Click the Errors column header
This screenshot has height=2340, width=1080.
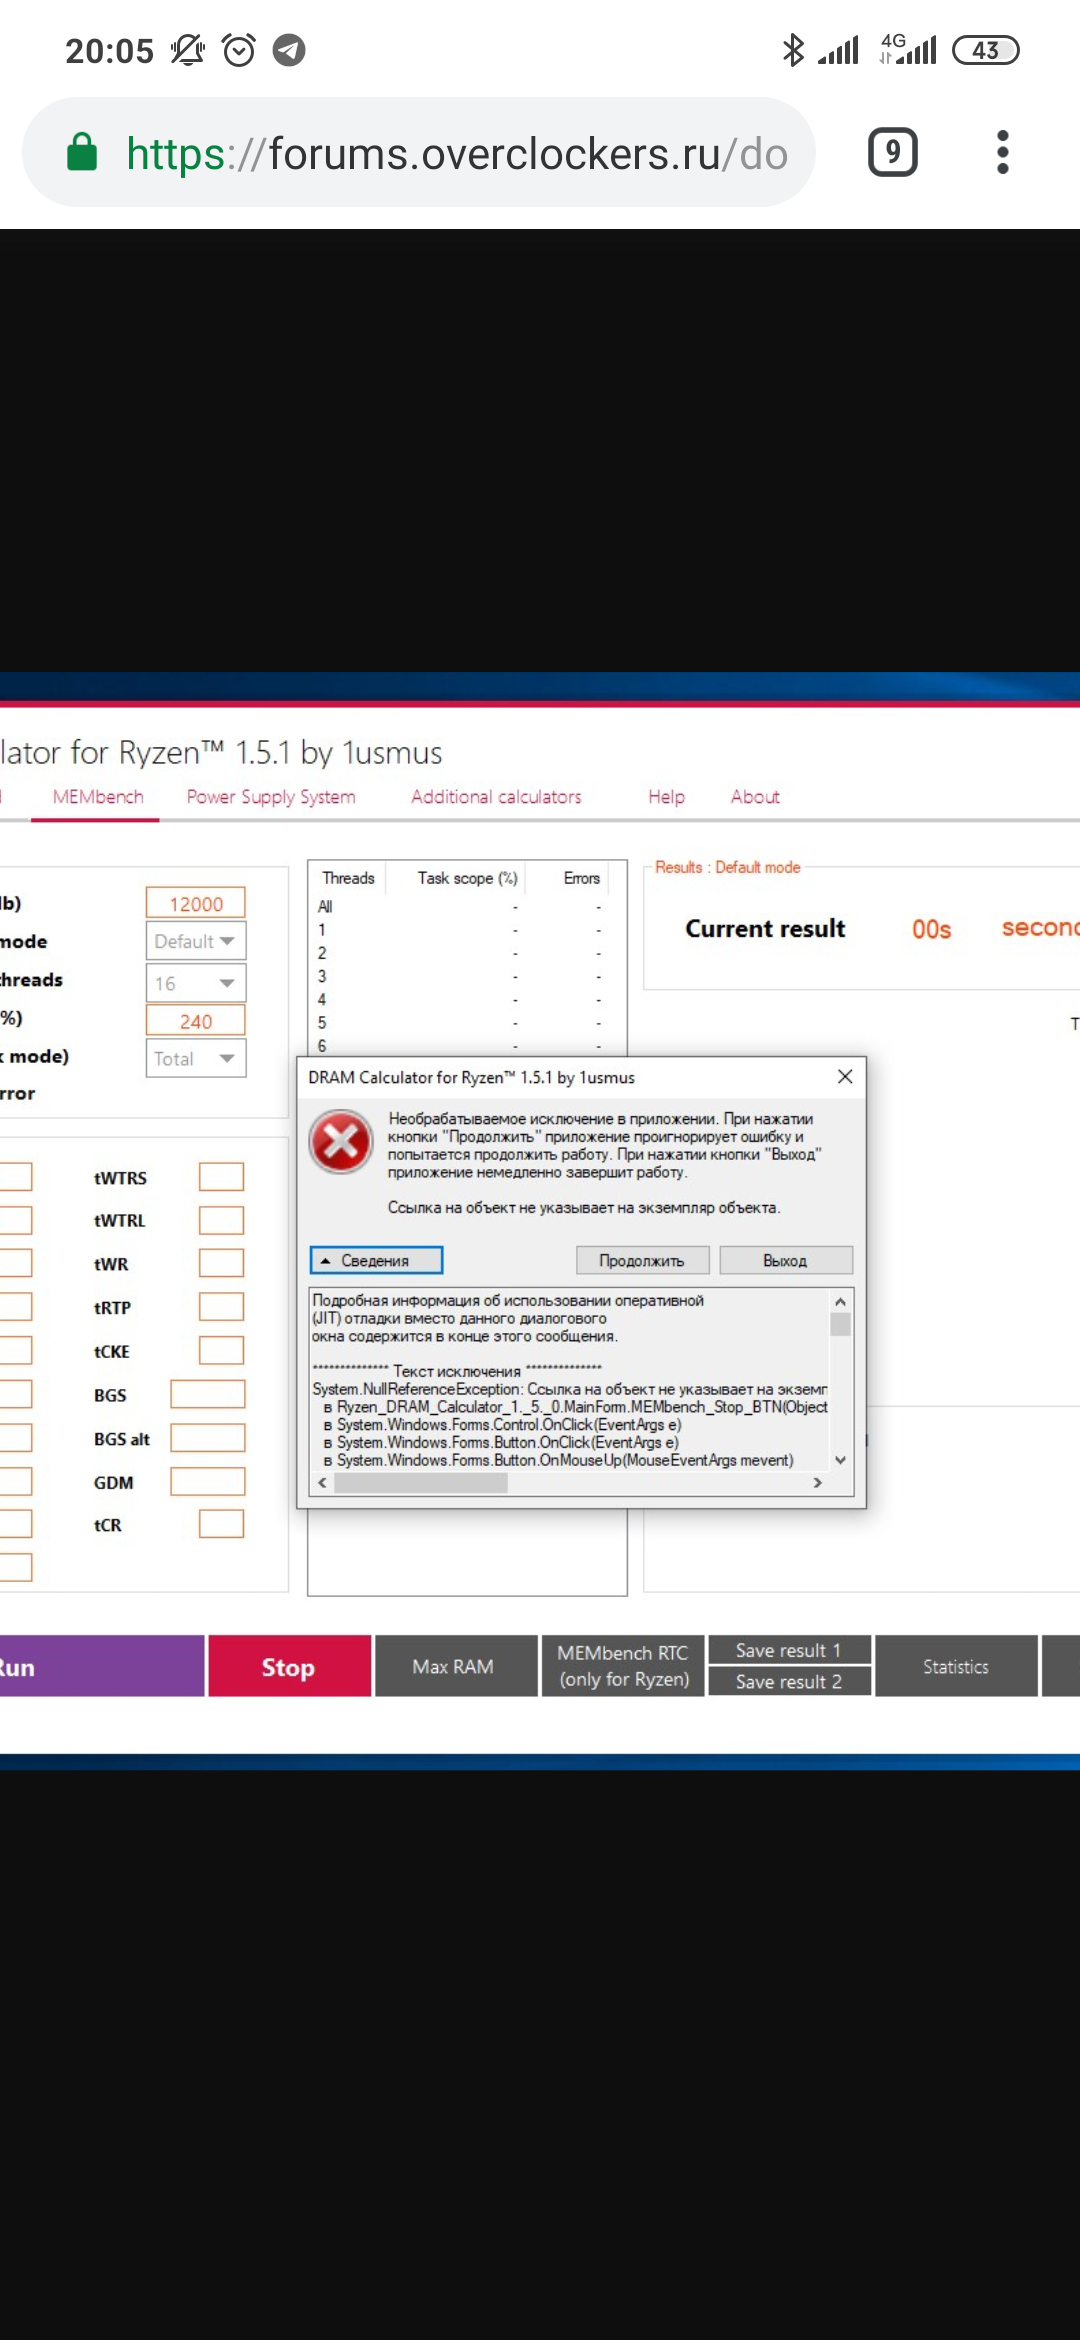582,878
